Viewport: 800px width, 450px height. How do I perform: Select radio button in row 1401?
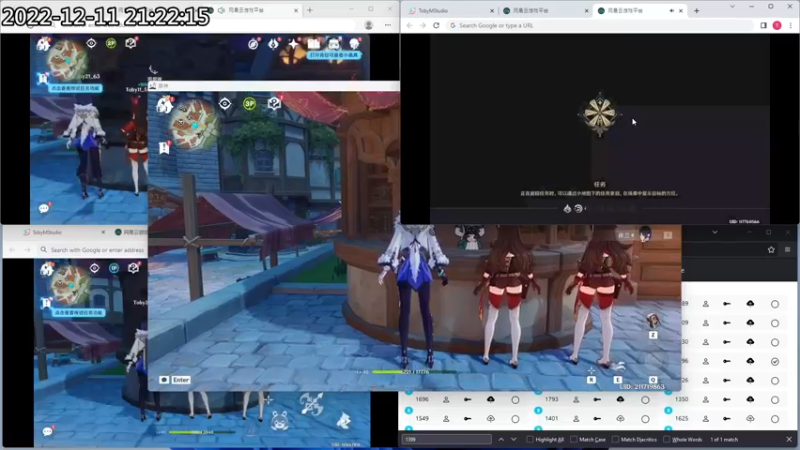coord(645,419)
